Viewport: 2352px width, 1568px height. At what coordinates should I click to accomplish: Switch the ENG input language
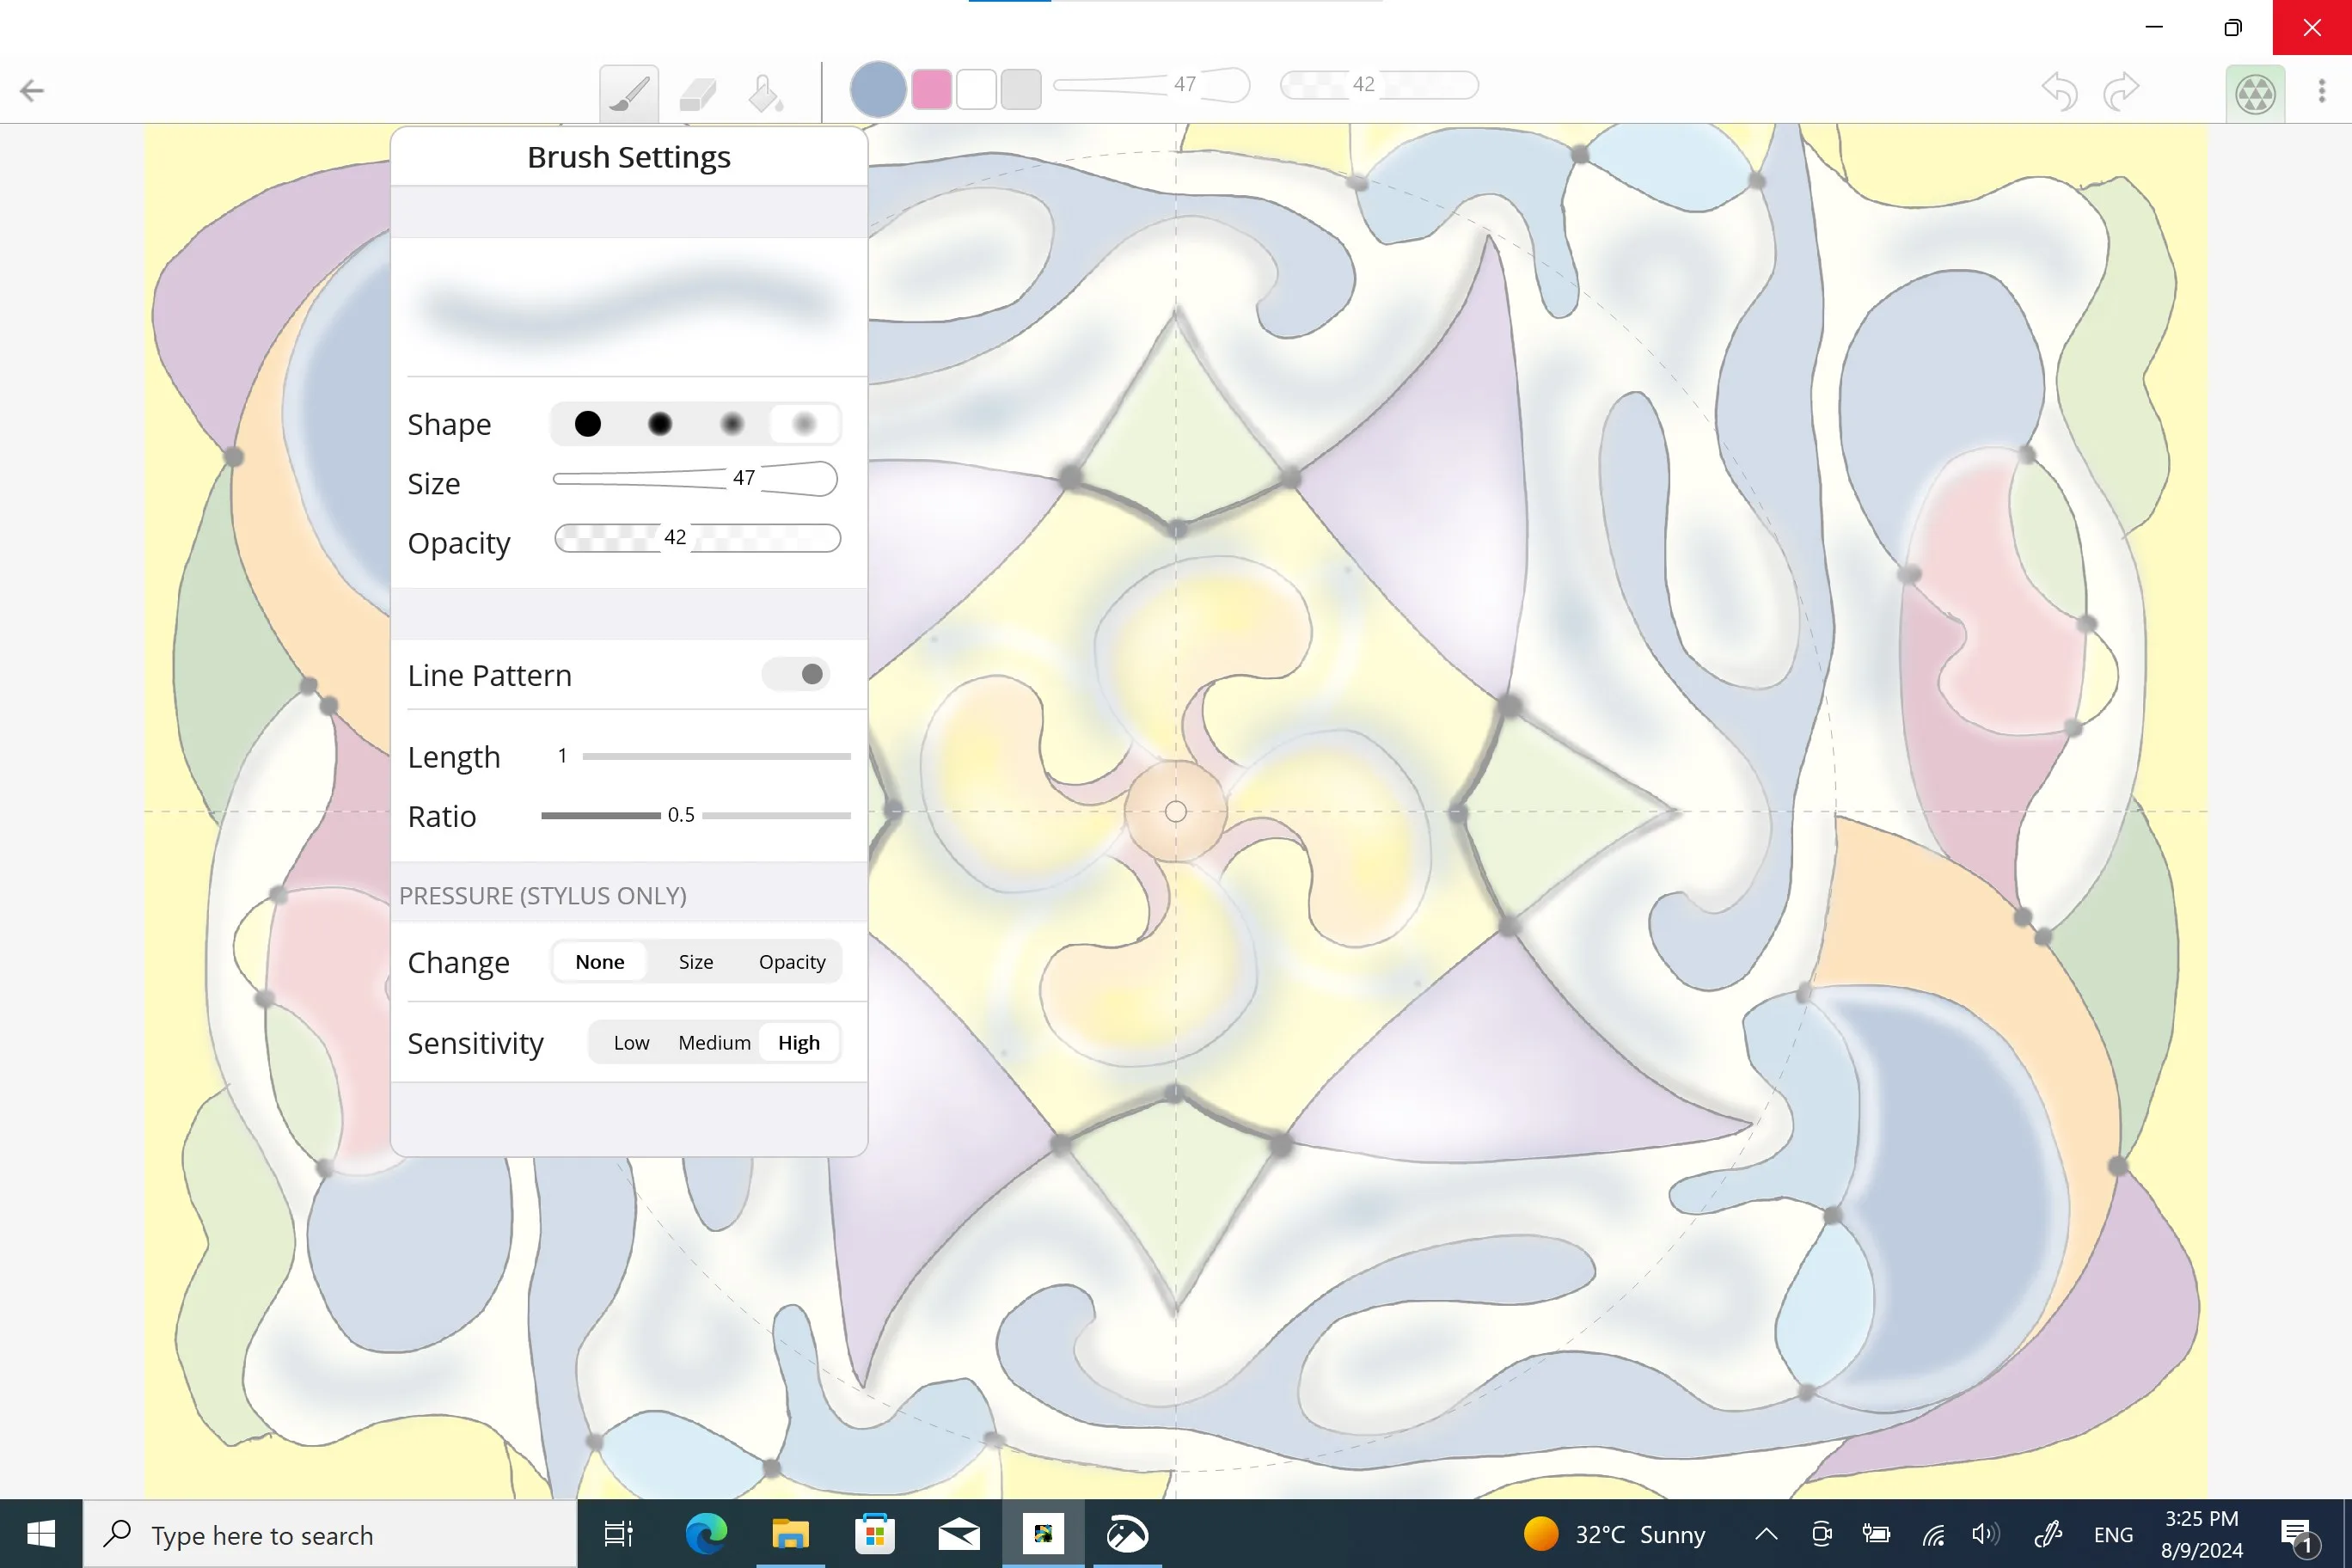(x=2113, y=1534)
